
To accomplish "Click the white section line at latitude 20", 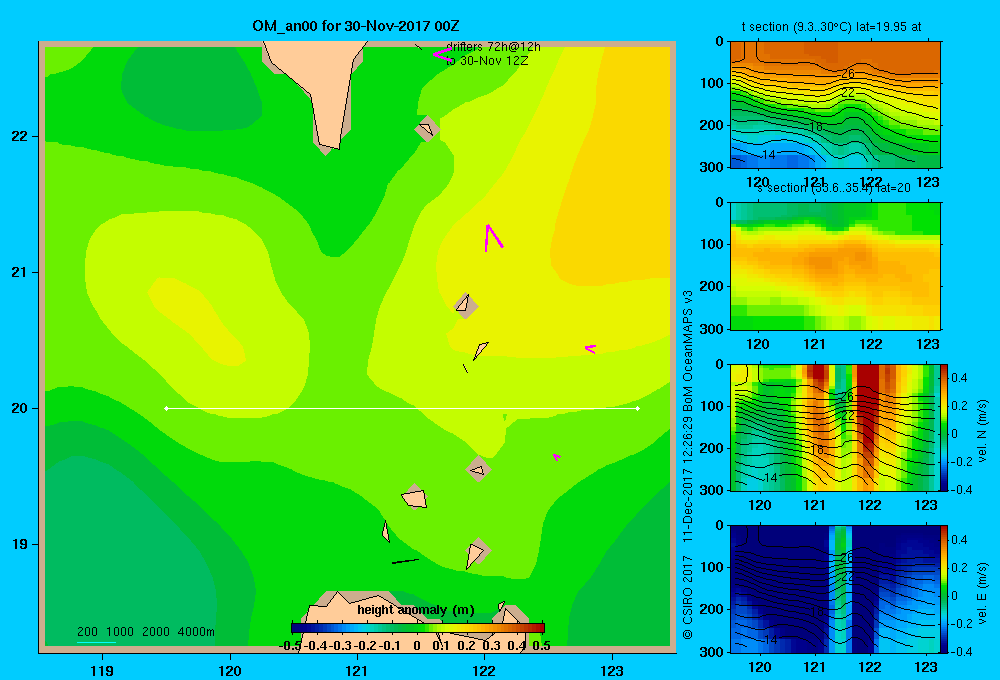I will click(402, 408).
